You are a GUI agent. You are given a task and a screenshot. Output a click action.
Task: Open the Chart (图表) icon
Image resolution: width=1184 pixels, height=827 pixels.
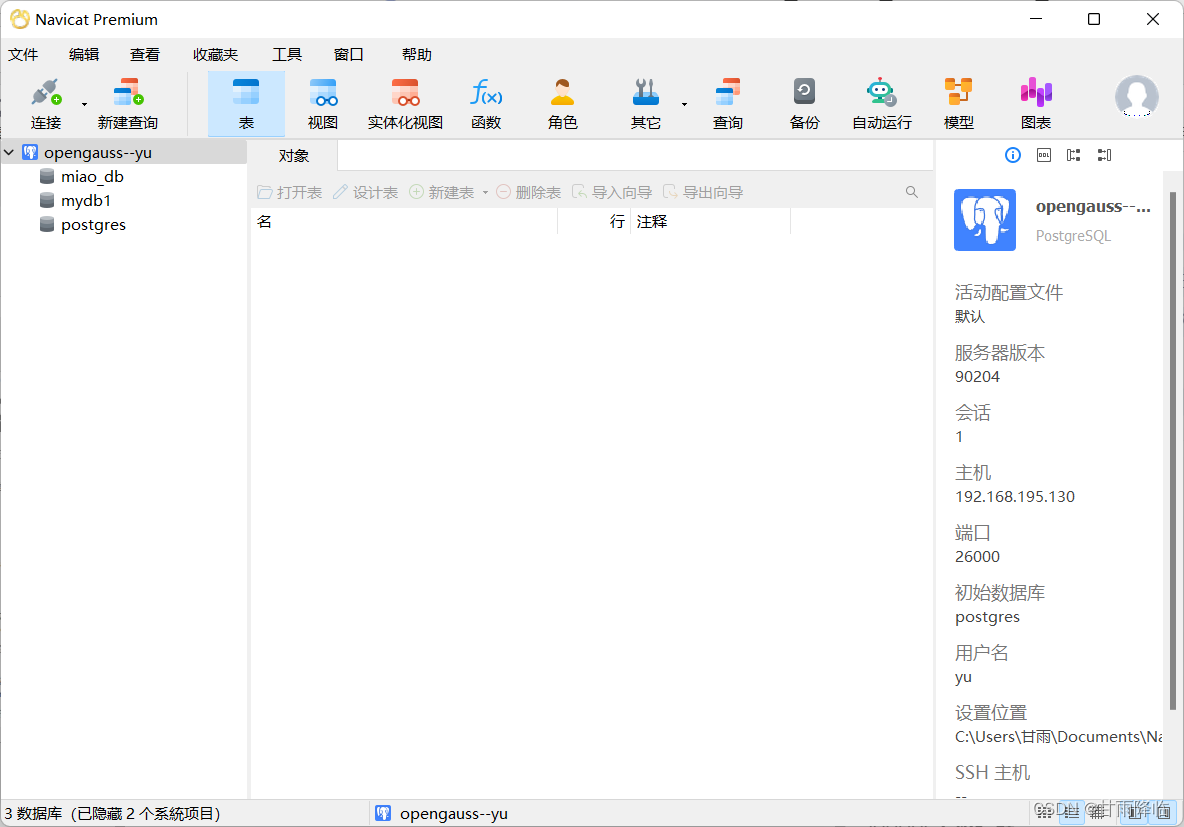1036,103
